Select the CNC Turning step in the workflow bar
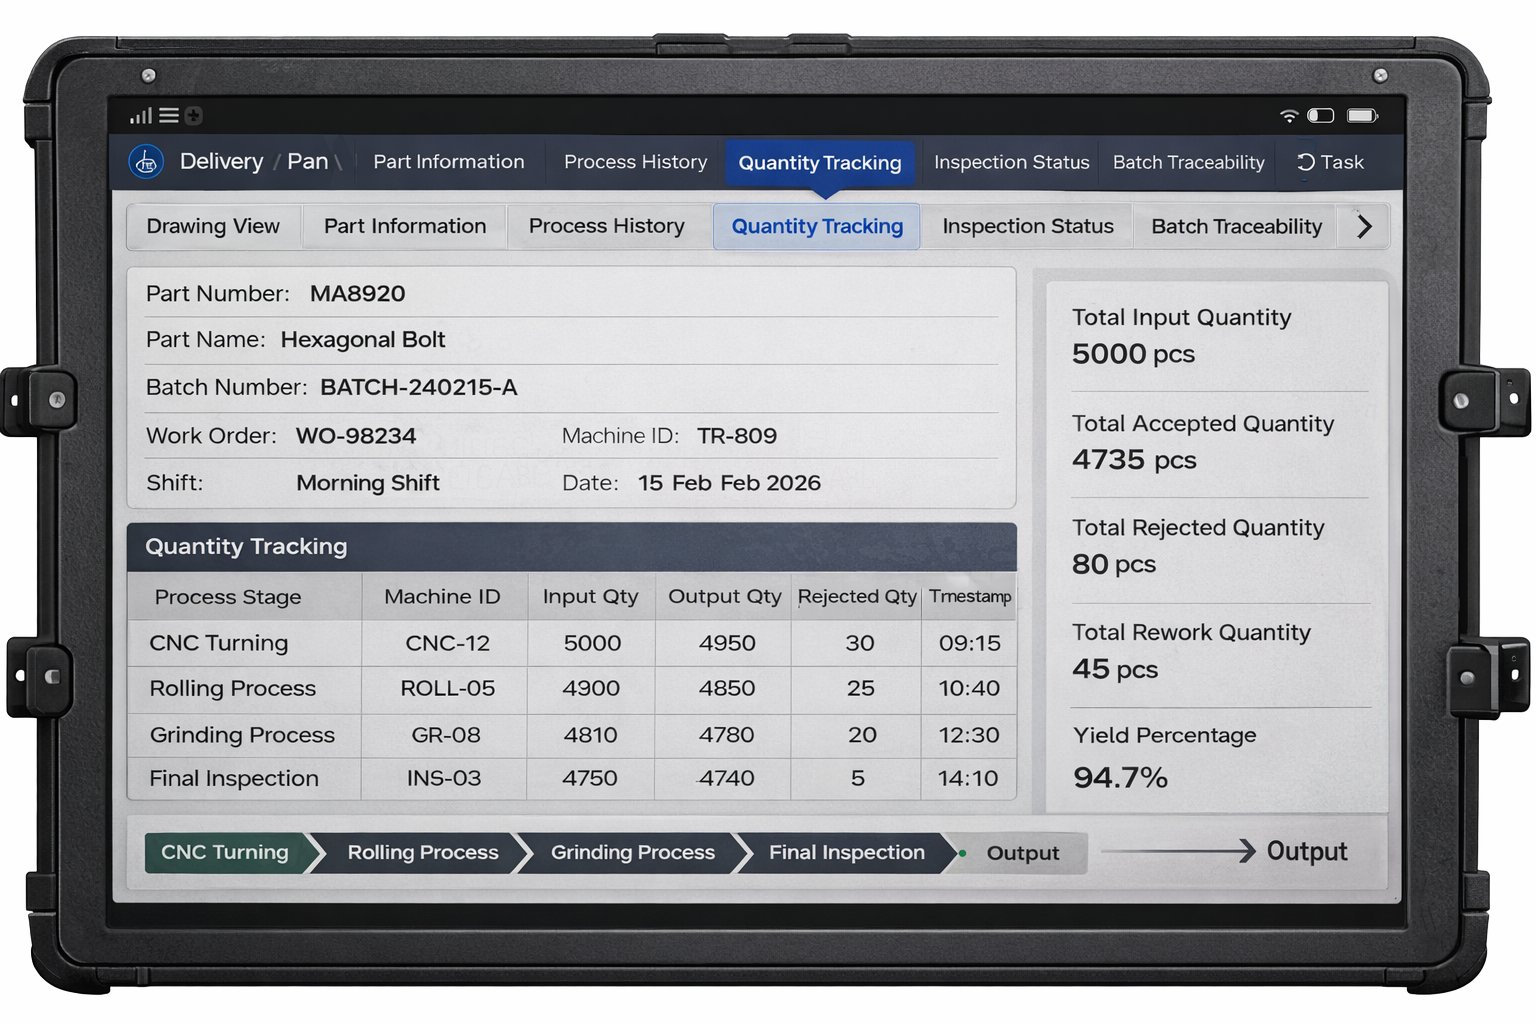This screenshot has width=1536, height=1024. [x=228, y=853]
